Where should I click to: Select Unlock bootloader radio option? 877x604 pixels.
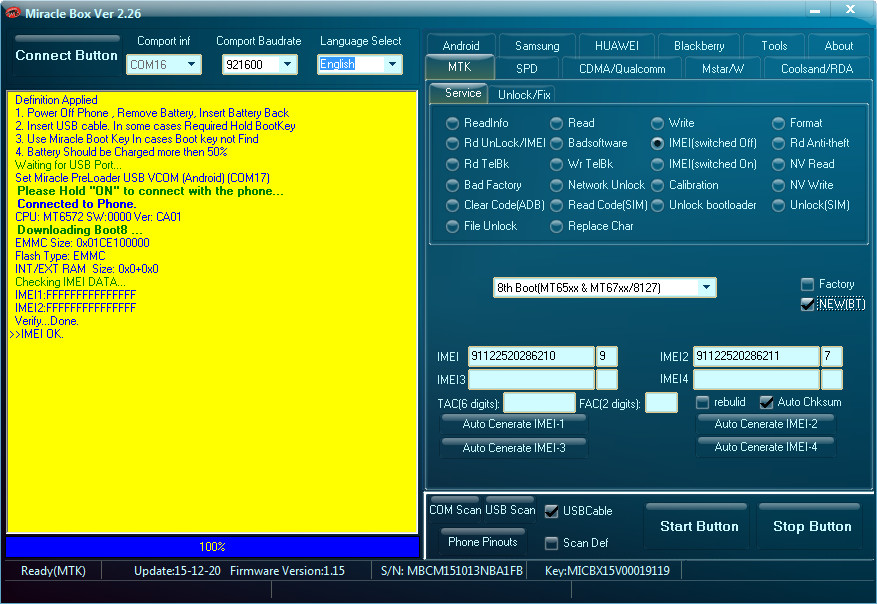(704, 205)
